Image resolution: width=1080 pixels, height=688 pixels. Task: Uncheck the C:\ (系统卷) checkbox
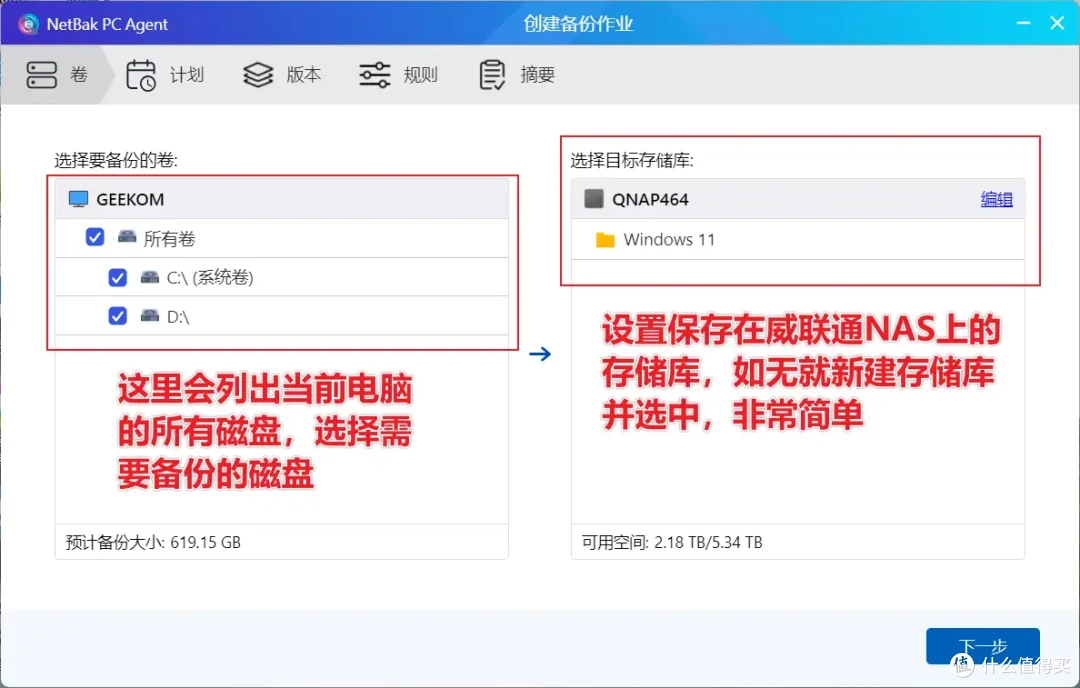tap(118, 277)
